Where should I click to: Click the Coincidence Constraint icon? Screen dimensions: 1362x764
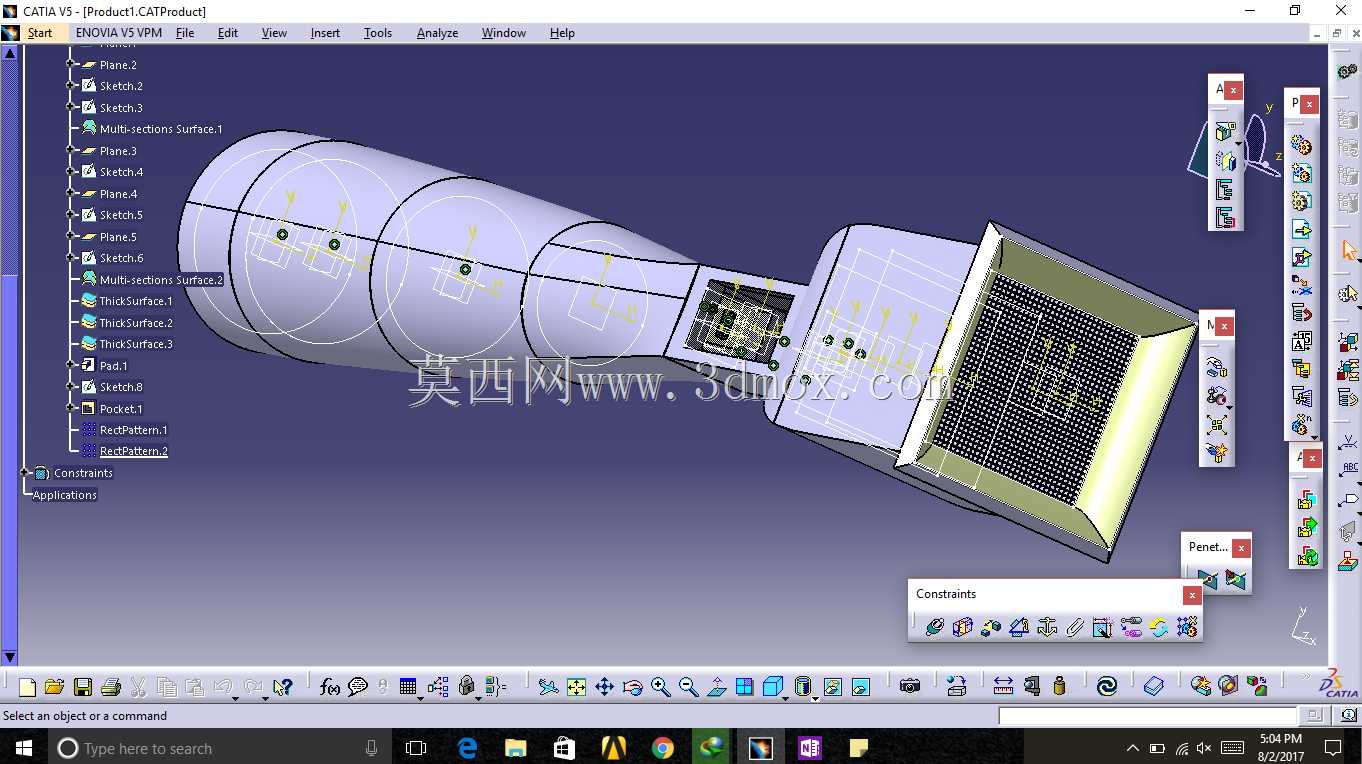934,627
